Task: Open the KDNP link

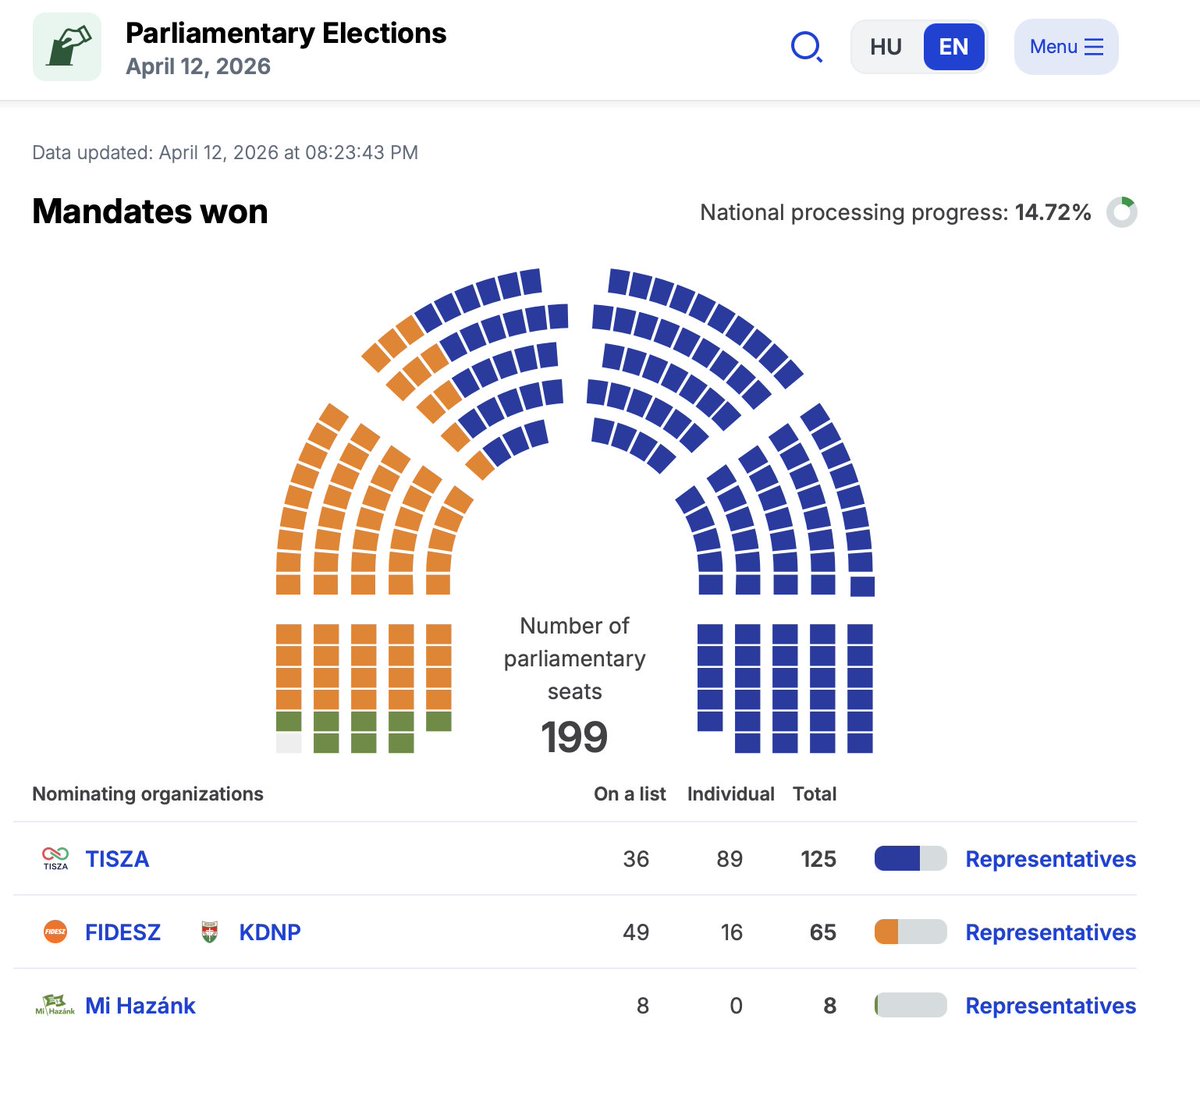Action: 268,931
